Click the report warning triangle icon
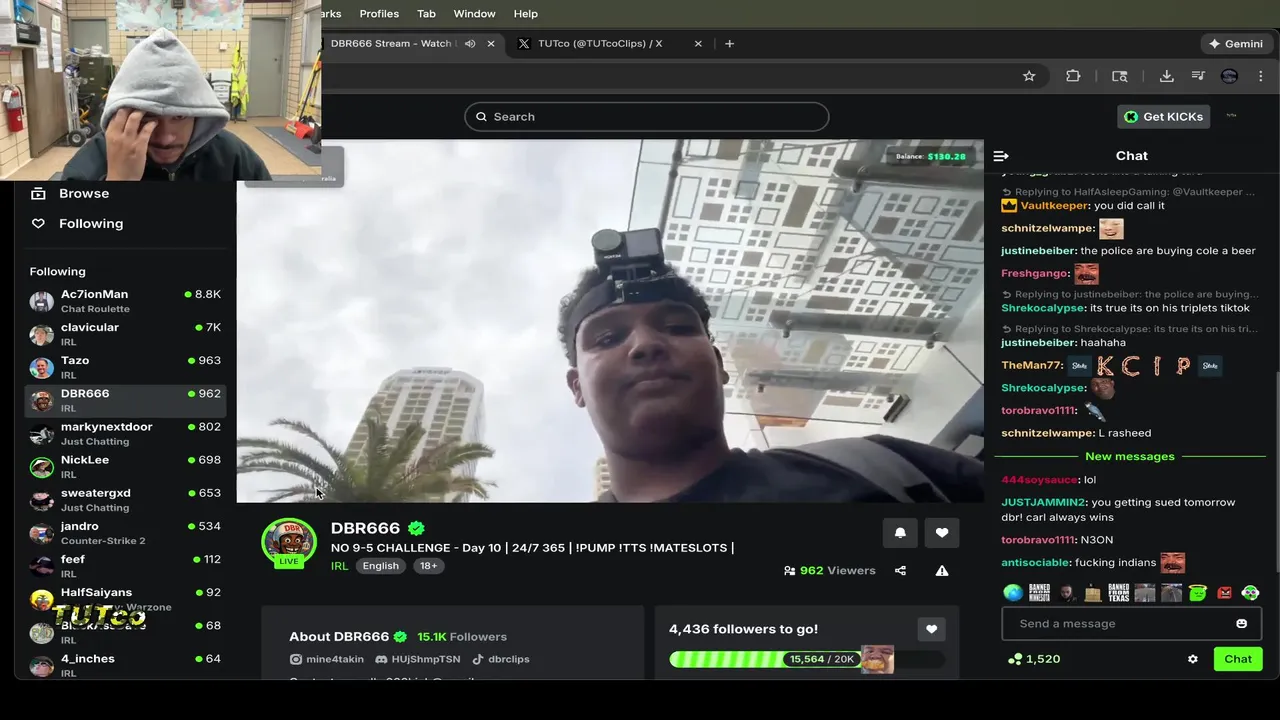This screenshot has height=720, width=1280. coord(942,571)
